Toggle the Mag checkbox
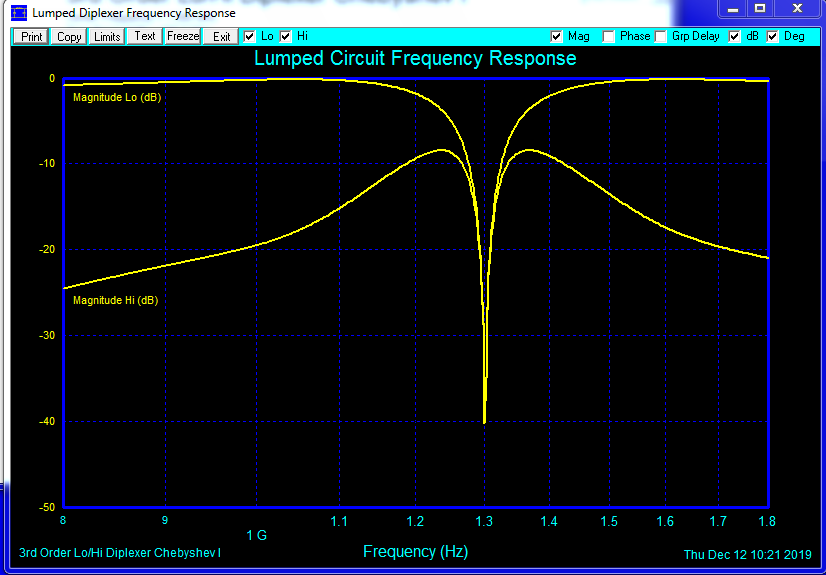The image size is (826, 575). 556,36
